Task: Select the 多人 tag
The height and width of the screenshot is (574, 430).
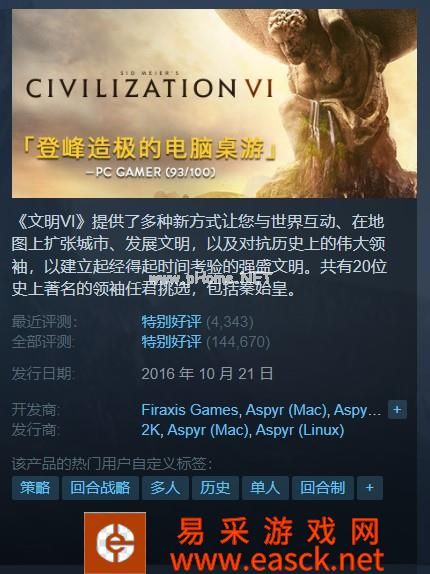Action: pos(165,488)
